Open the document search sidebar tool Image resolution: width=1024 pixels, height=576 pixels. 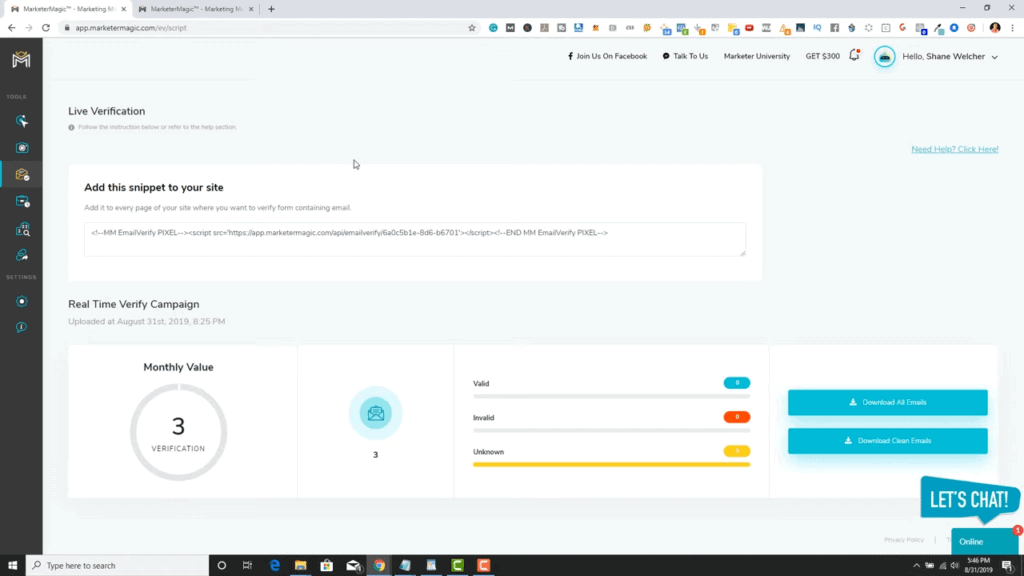point(22,229)
